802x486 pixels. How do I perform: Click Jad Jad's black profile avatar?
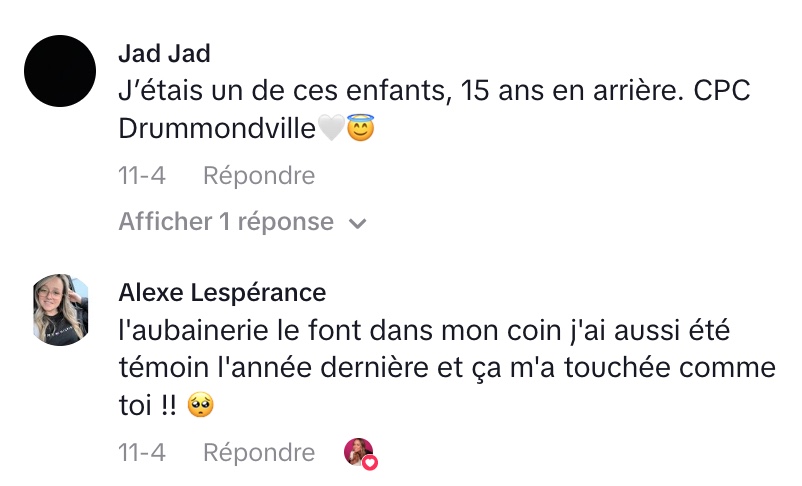pos(59,71)
